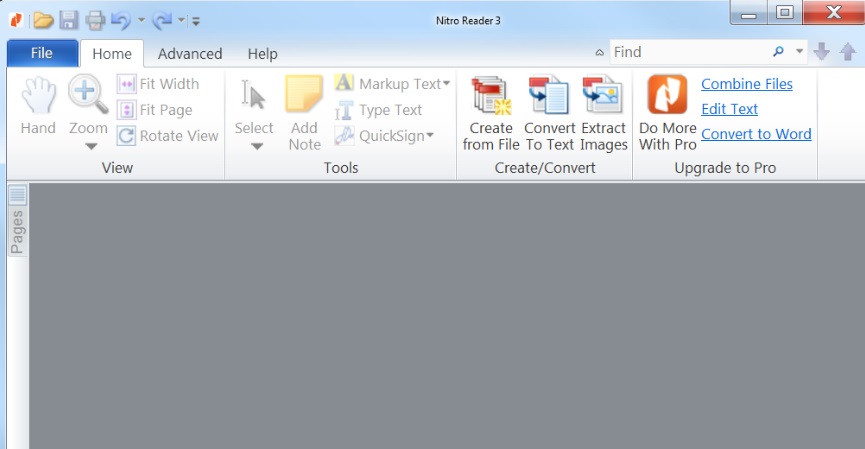Image resolution: width=865 pixels, height=449 pixels.
Task: Expand the Zoom dropdown arrow
Action: coord(91,146)
